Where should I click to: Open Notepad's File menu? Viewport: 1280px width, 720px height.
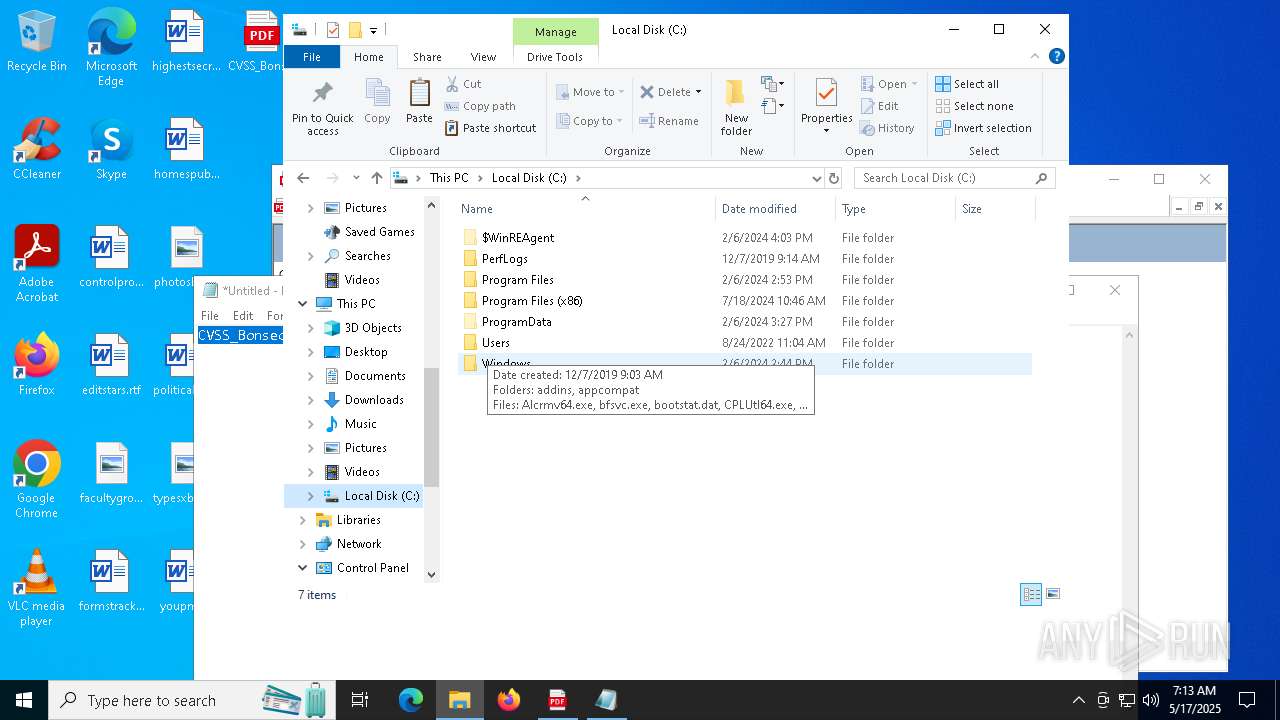(x=210, y=315)
